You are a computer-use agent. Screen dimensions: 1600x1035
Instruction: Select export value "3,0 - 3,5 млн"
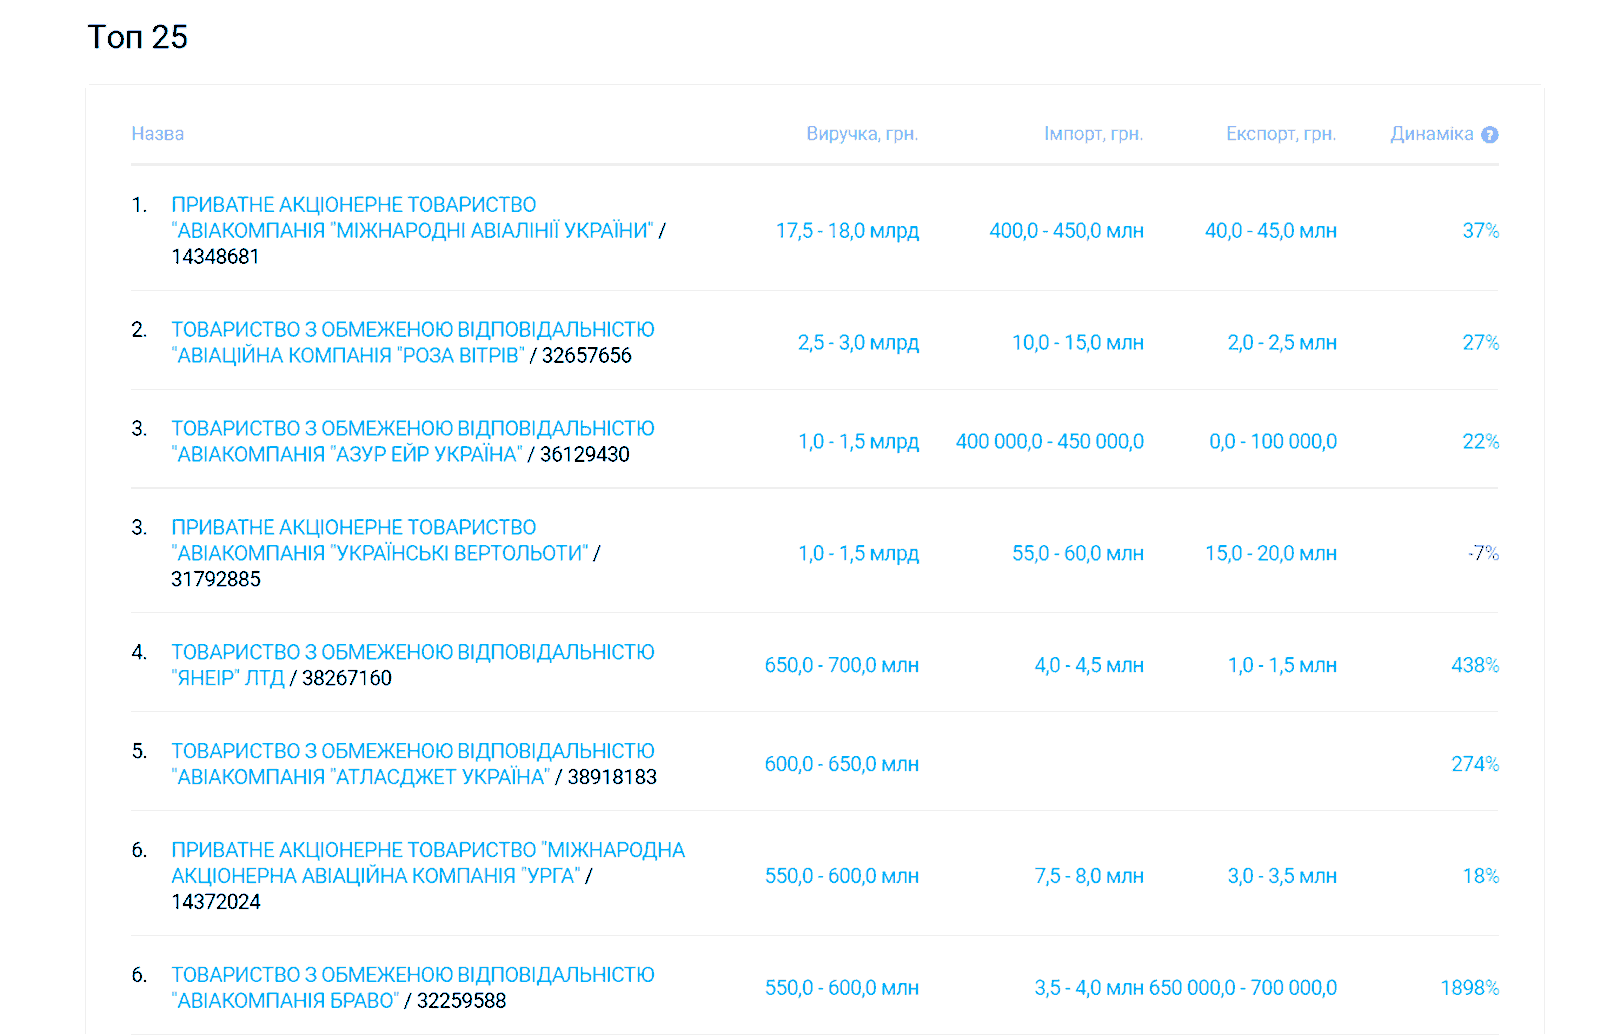point(1282,877)
